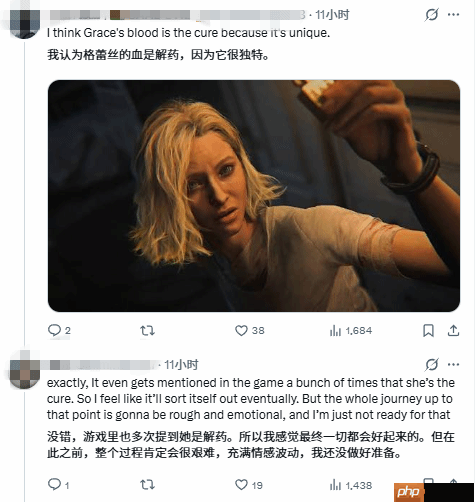Share the first tweet via upload icon
This screenshot has width=475, height=502.
453,331
